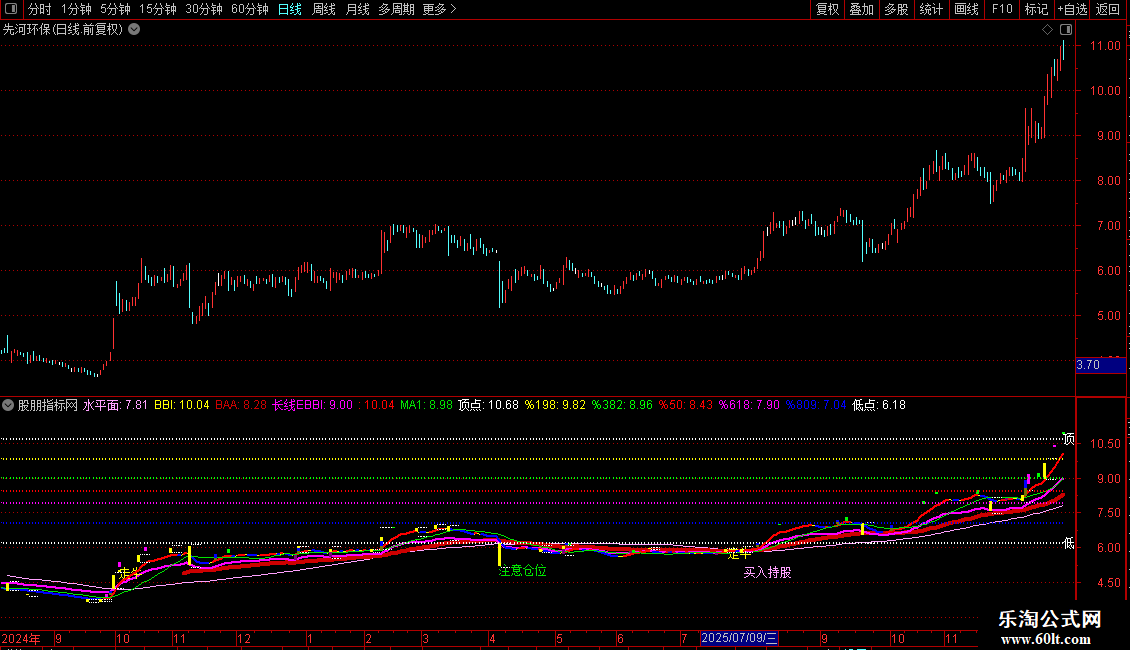Viewport: 1130px width, 650px height.
Task: Toggle 叠加 overlay comparison
Action: pyautogui.click(x=861, y=9)
